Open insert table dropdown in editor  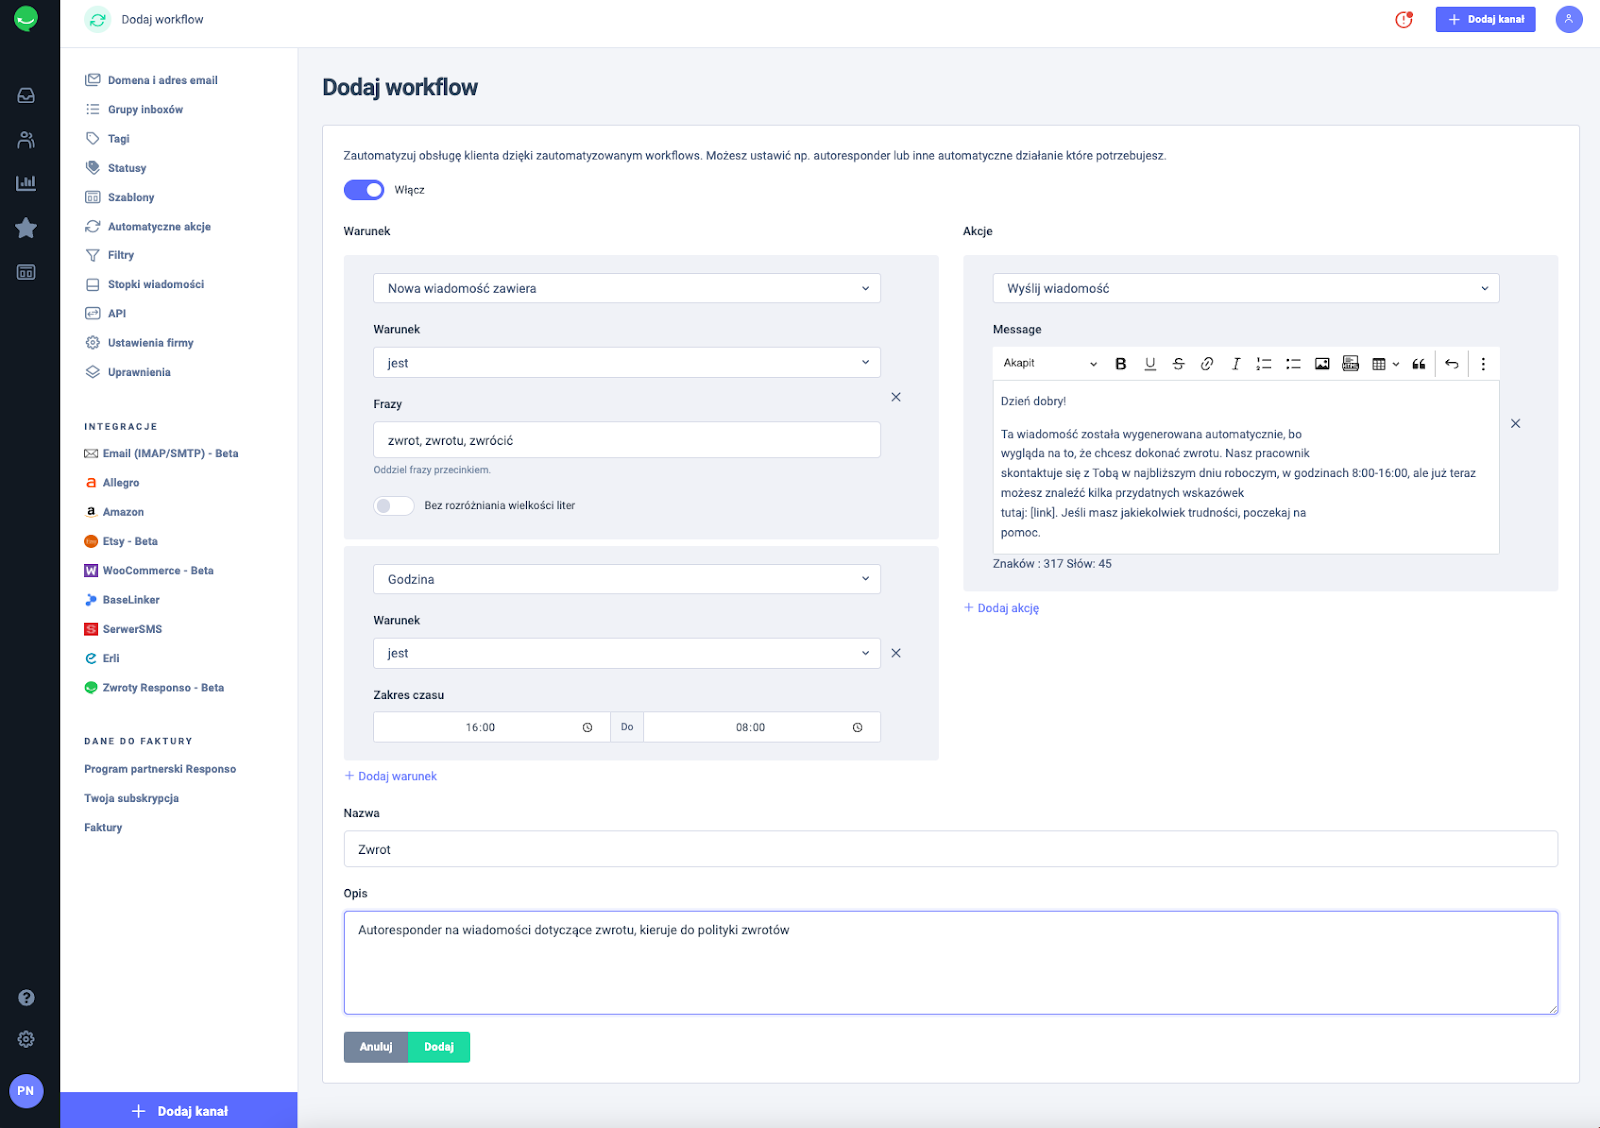(x=1385, y=364)
